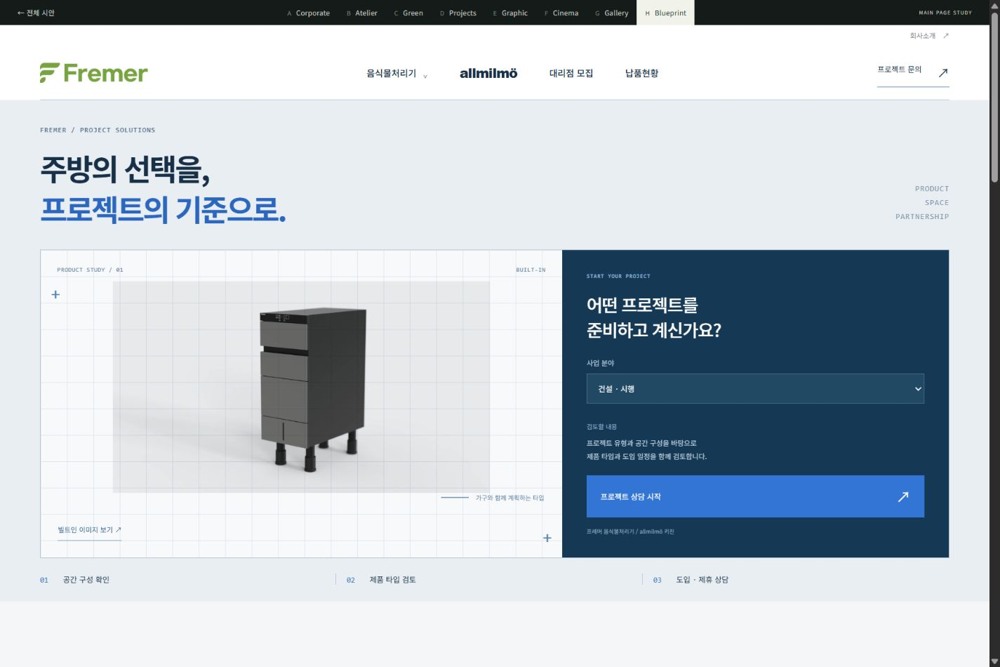Click the MAIN PAGE STUDY label

pyautogui.click(x=945, y=13)
